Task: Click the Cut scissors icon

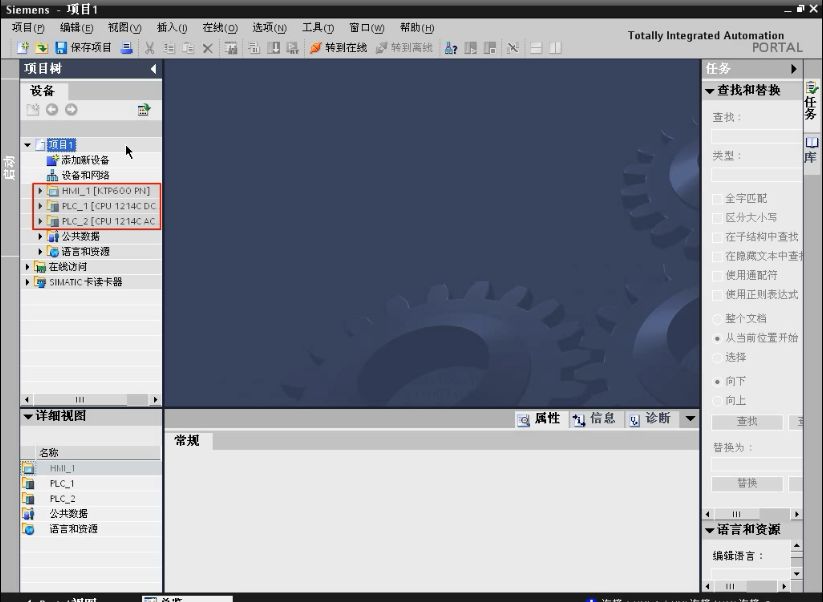Action: click(150, 48)
